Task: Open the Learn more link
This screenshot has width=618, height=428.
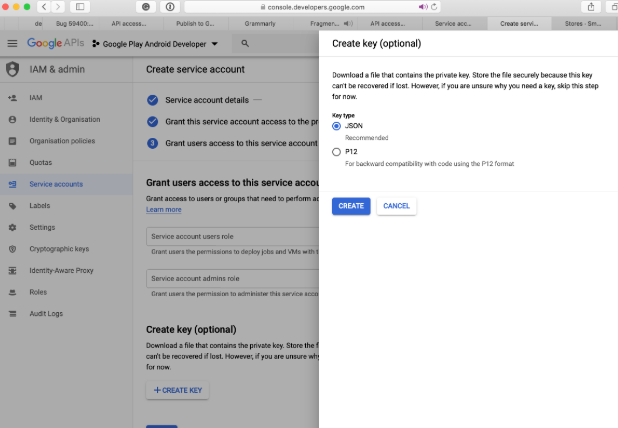Action: point(164,210)
